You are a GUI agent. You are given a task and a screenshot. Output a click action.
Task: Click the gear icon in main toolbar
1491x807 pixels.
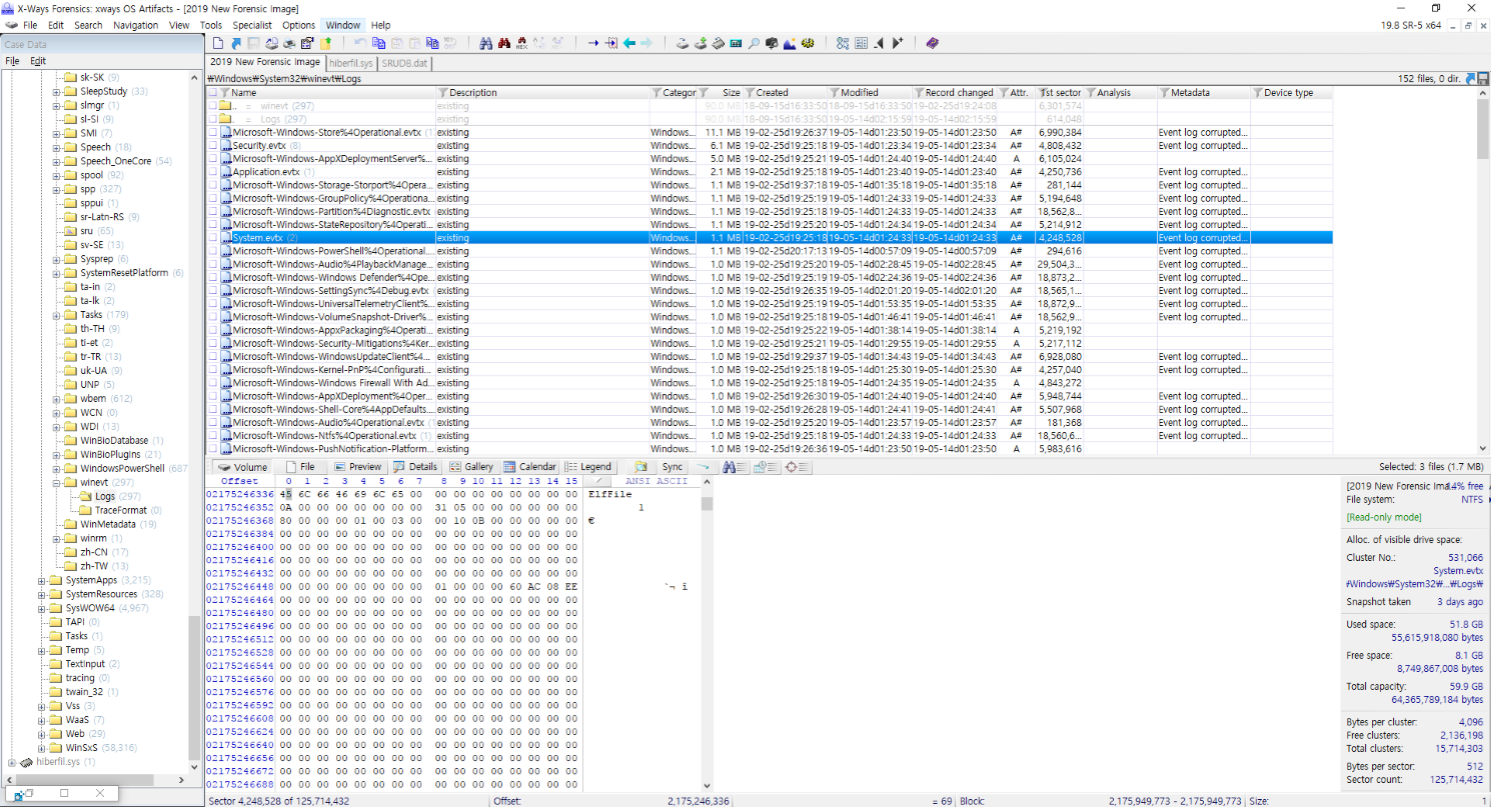[x=808, y=43]
